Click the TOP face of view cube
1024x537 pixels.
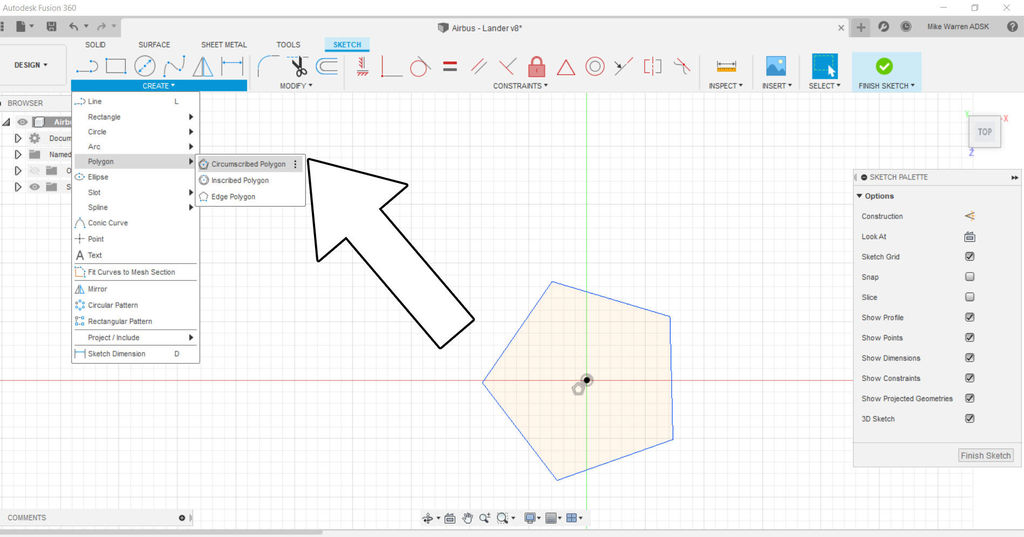tap(984, 132)
